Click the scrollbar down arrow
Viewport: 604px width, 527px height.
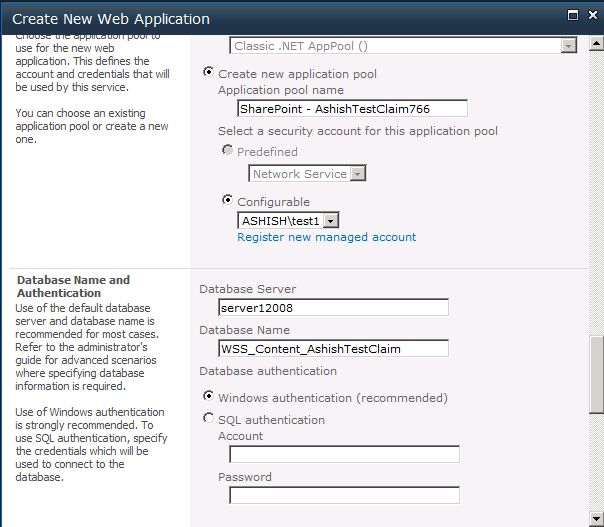(596, 519)
